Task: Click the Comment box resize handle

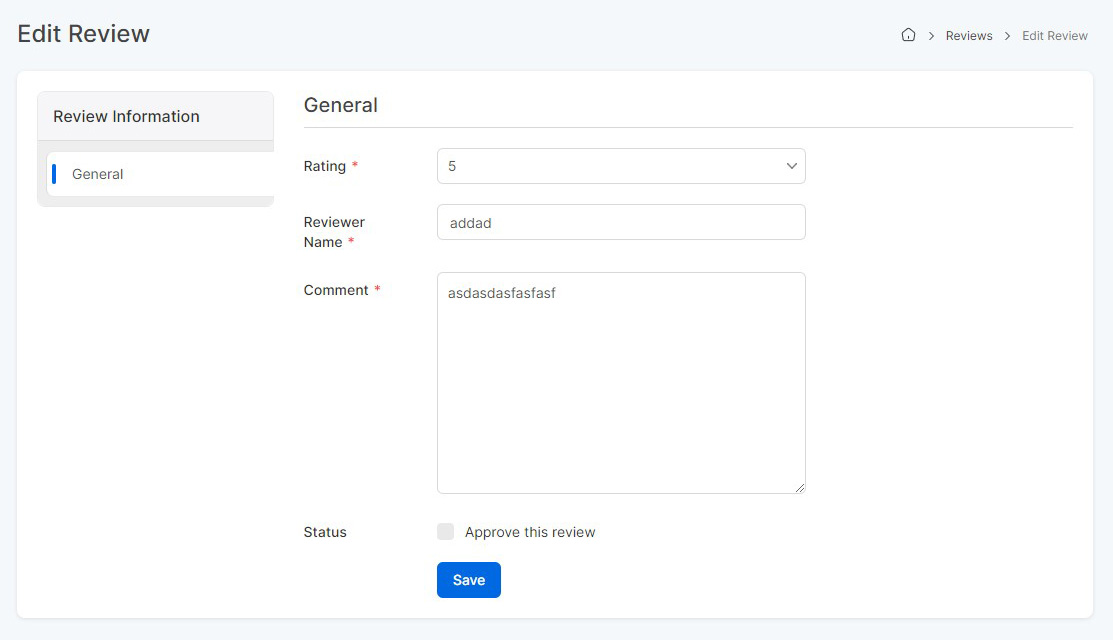Action: [x=799, y=487]
